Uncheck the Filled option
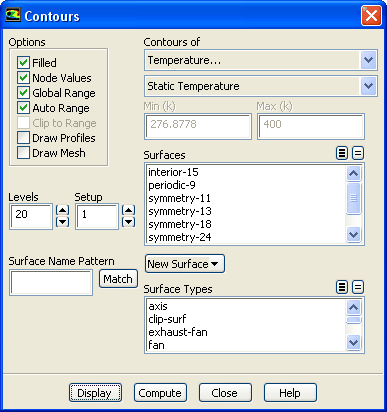Viewport: 387px width, 412px height. pyautogui.click(x=23, y=62)
